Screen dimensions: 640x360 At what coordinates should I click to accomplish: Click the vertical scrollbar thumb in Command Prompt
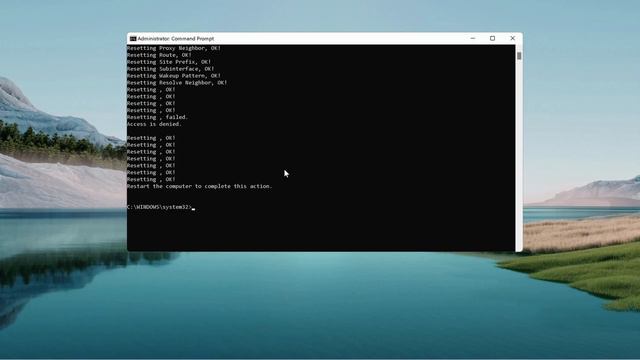click(x=519, y=56)
